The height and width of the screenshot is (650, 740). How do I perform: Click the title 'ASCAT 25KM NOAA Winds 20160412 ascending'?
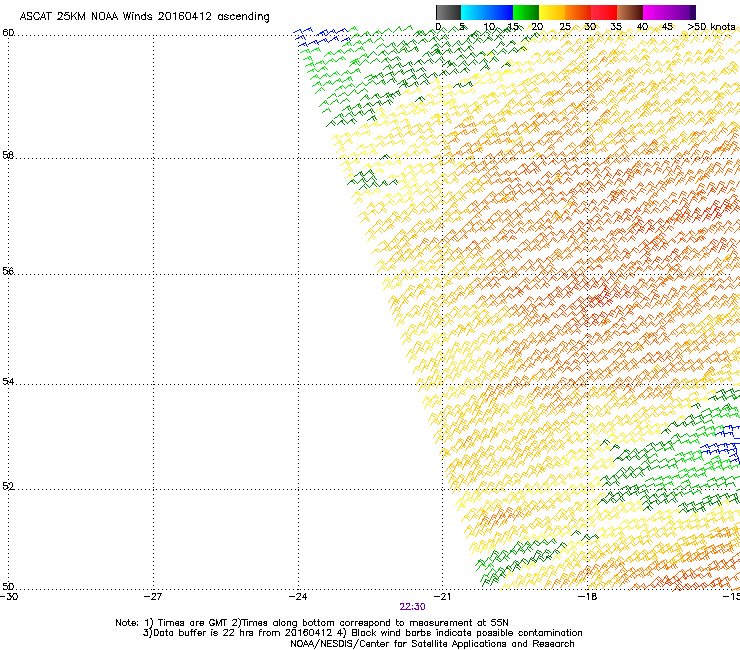pos(144,17)
